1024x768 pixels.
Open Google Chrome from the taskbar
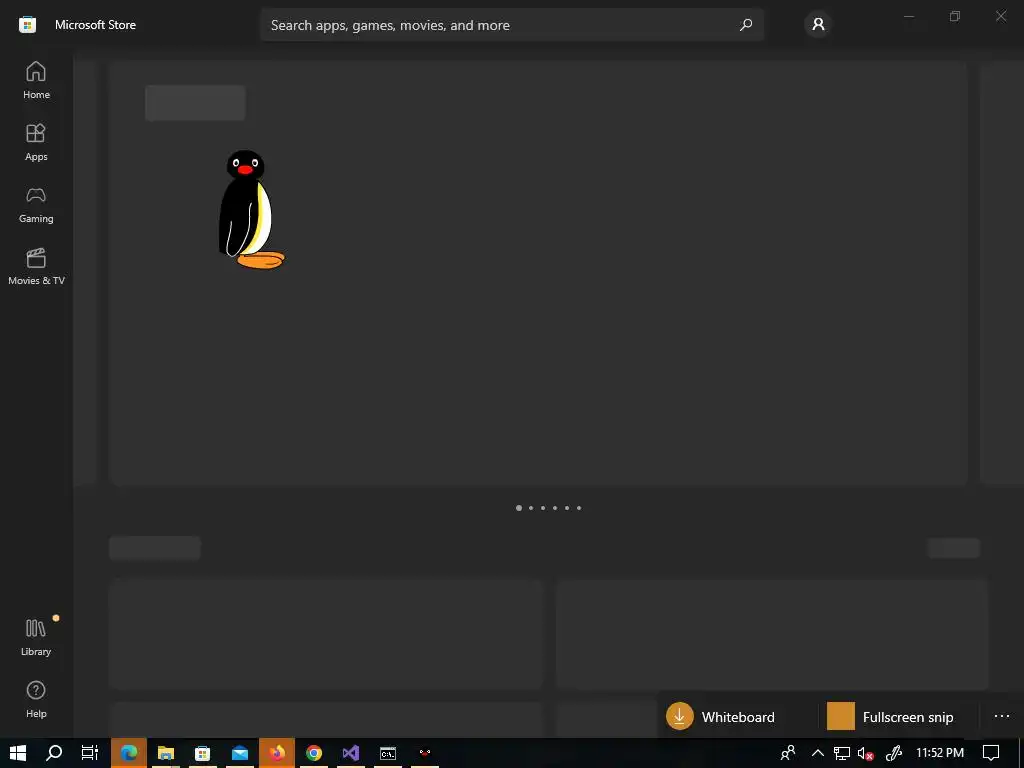(314, 753)
